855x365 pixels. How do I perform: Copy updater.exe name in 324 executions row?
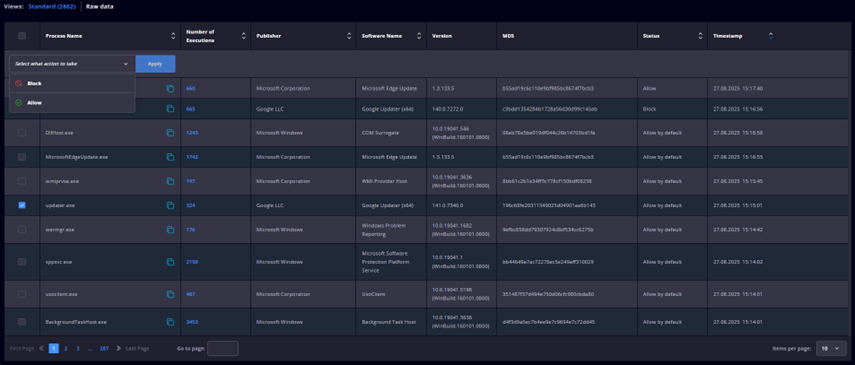[x=170, y=206]
